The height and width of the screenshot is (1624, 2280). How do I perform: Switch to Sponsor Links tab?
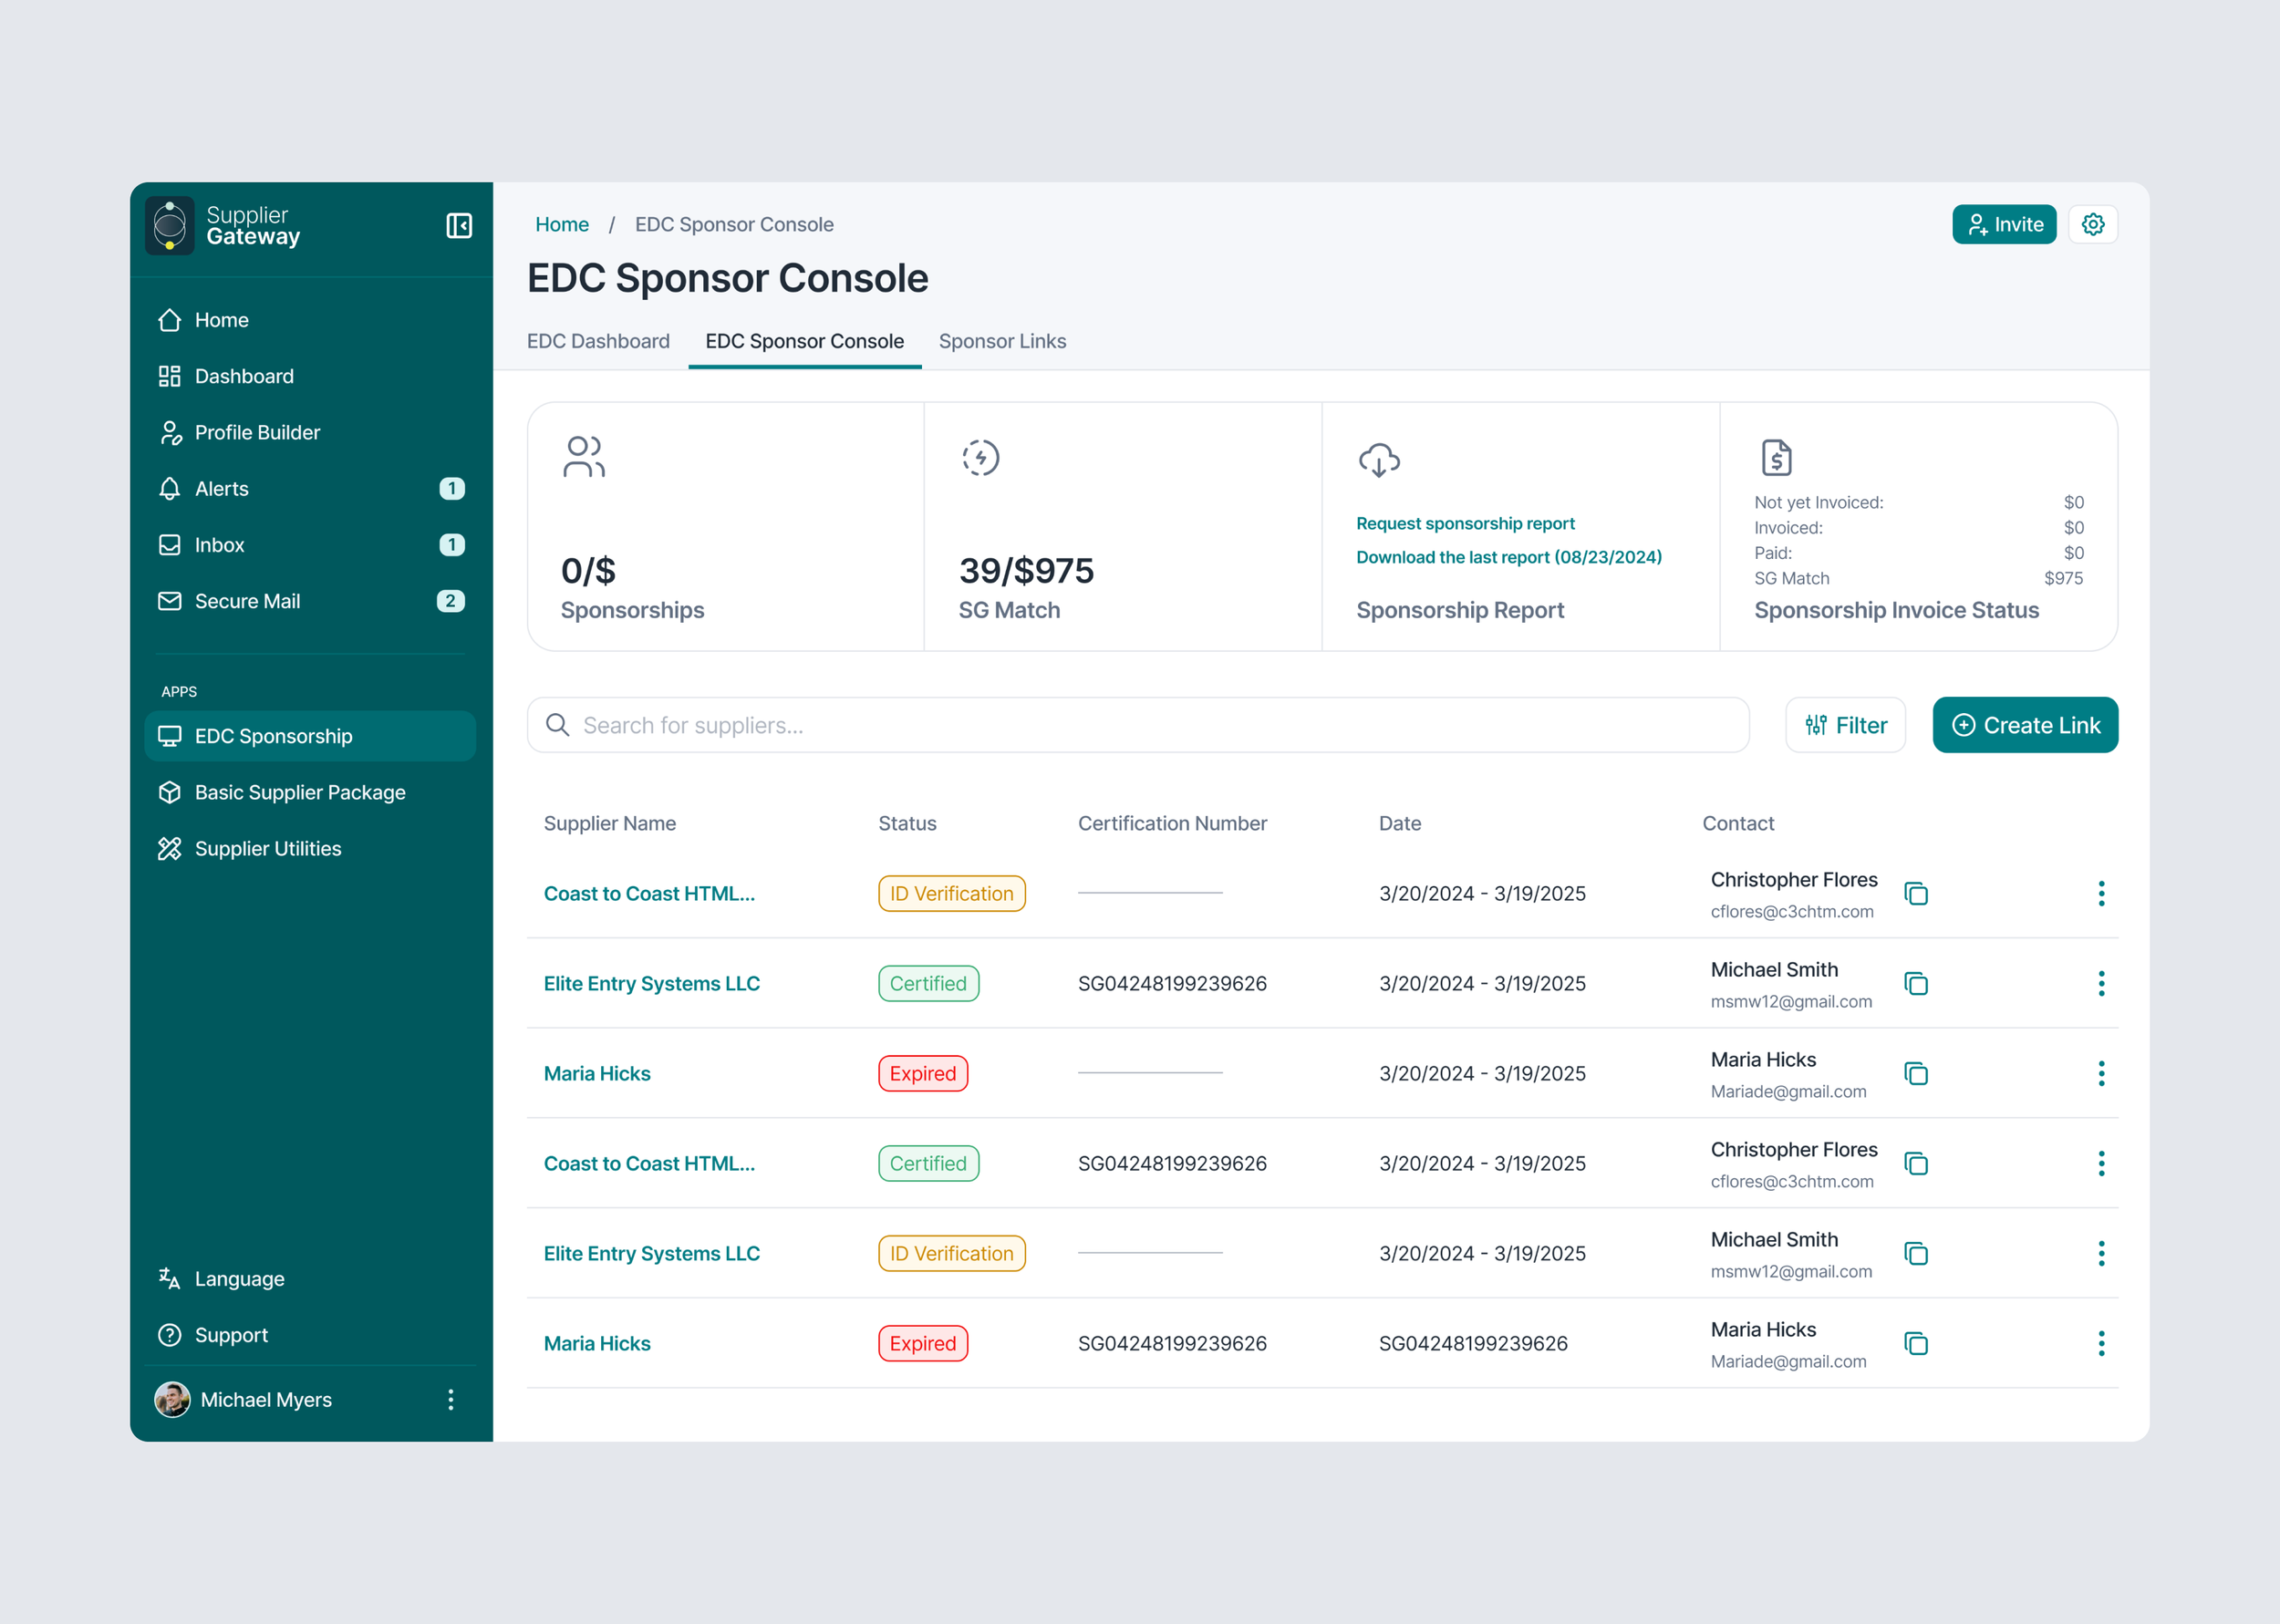1001,342
